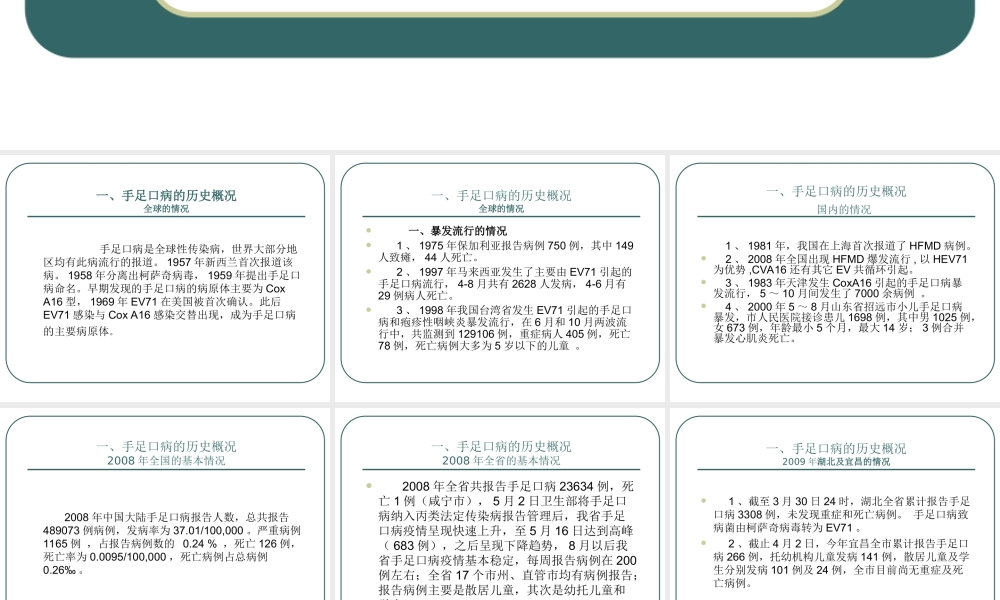Click the subtitle 全球的情况 under the heading
The height and width of the screenshot is (600, 1000).
pos(168,206)
